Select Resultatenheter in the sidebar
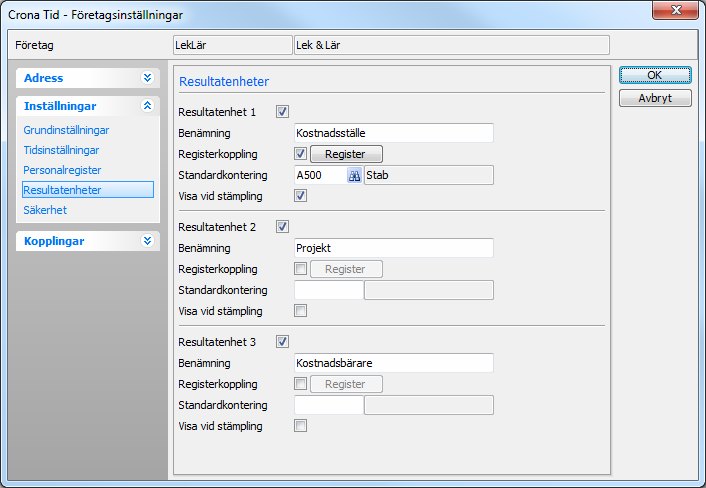The height and width of the screenshot is (488, 706). [x=88, y=190]
